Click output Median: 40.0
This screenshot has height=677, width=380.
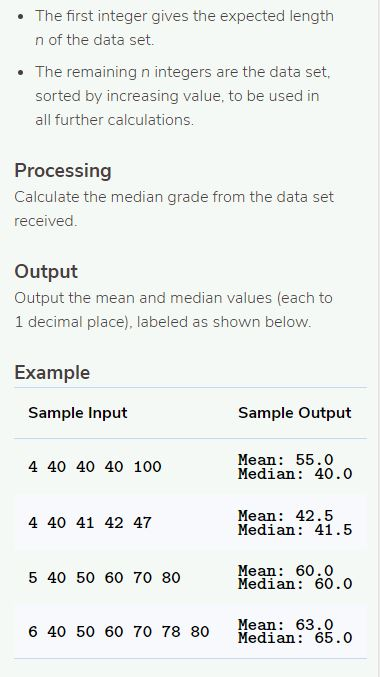point(295,474)
